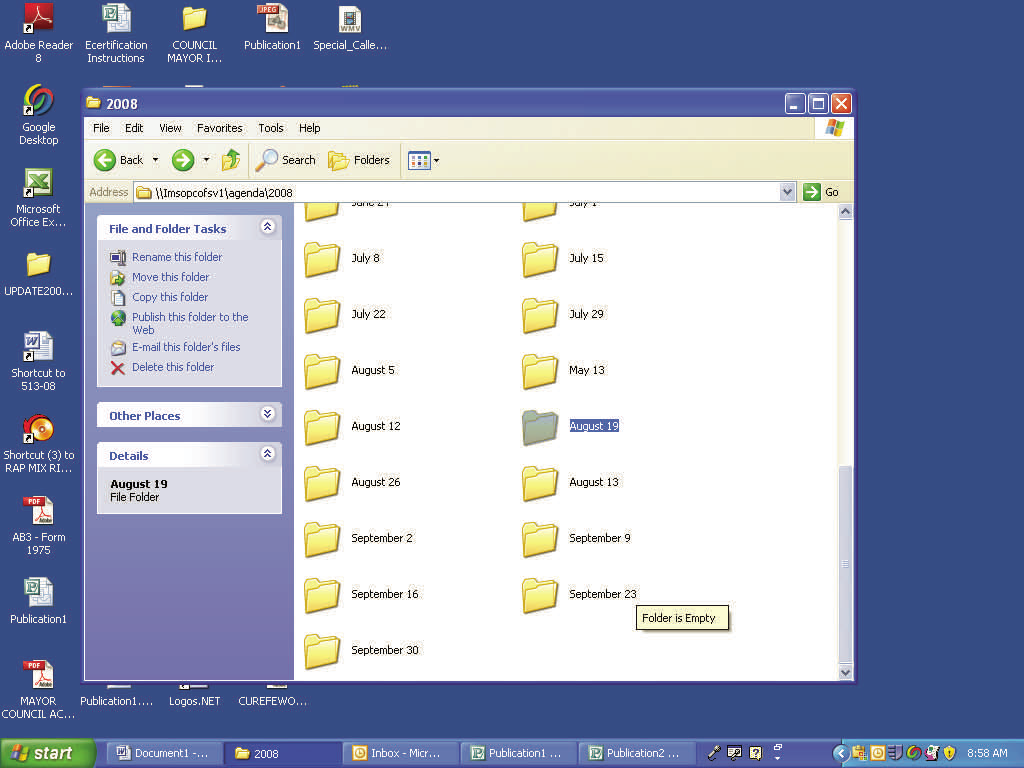Select the September 16 folder
Screen dimensions: 1024x768
click(x=362, y=596)
